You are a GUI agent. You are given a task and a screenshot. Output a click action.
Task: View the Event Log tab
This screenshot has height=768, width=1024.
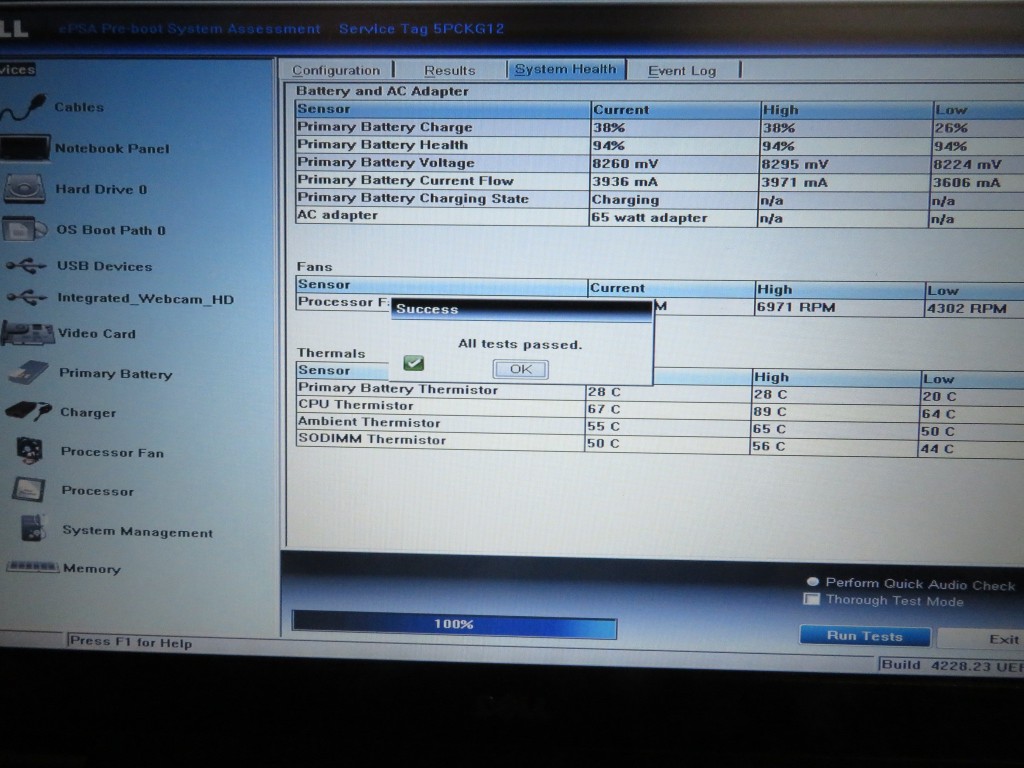(682, 71)
